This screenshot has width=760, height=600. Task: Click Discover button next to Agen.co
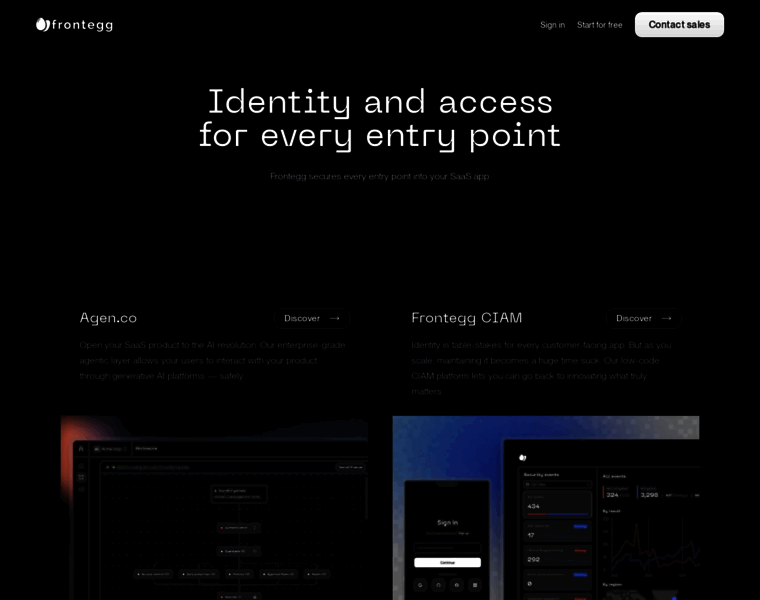click(312, 318)
